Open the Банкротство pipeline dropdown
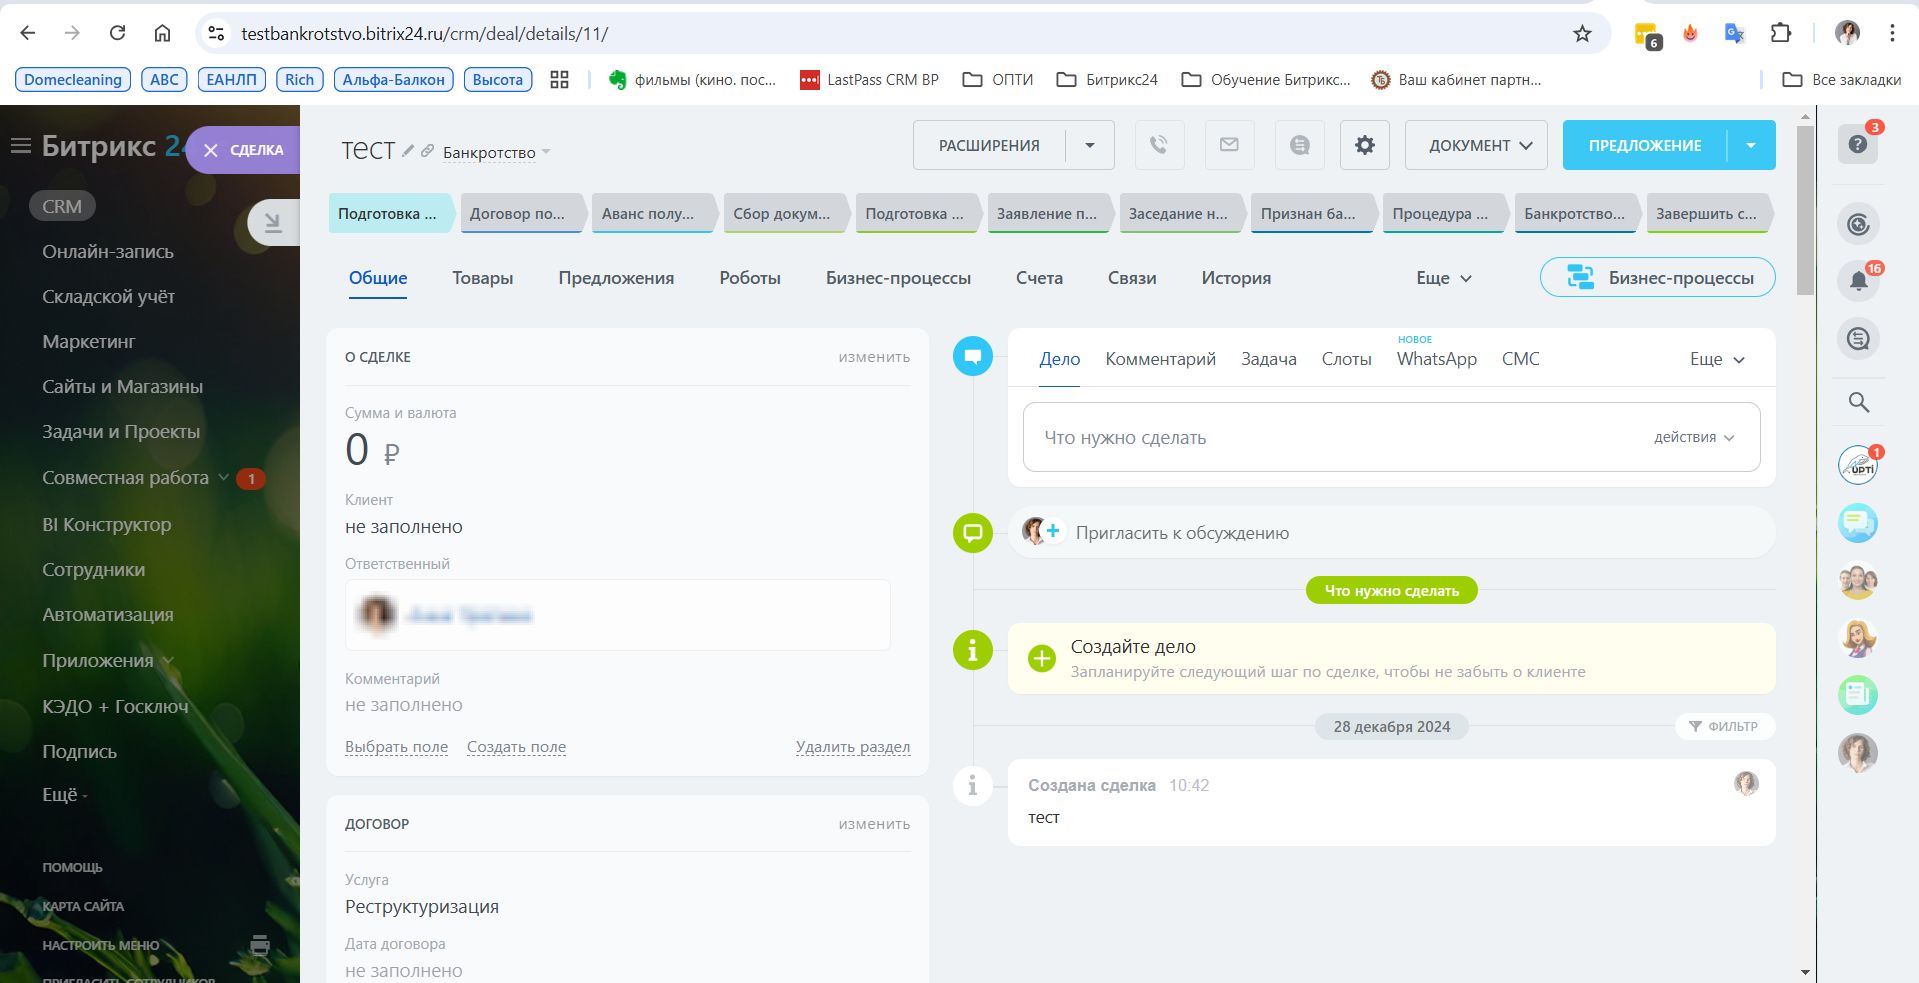 (x=496, y=153)
